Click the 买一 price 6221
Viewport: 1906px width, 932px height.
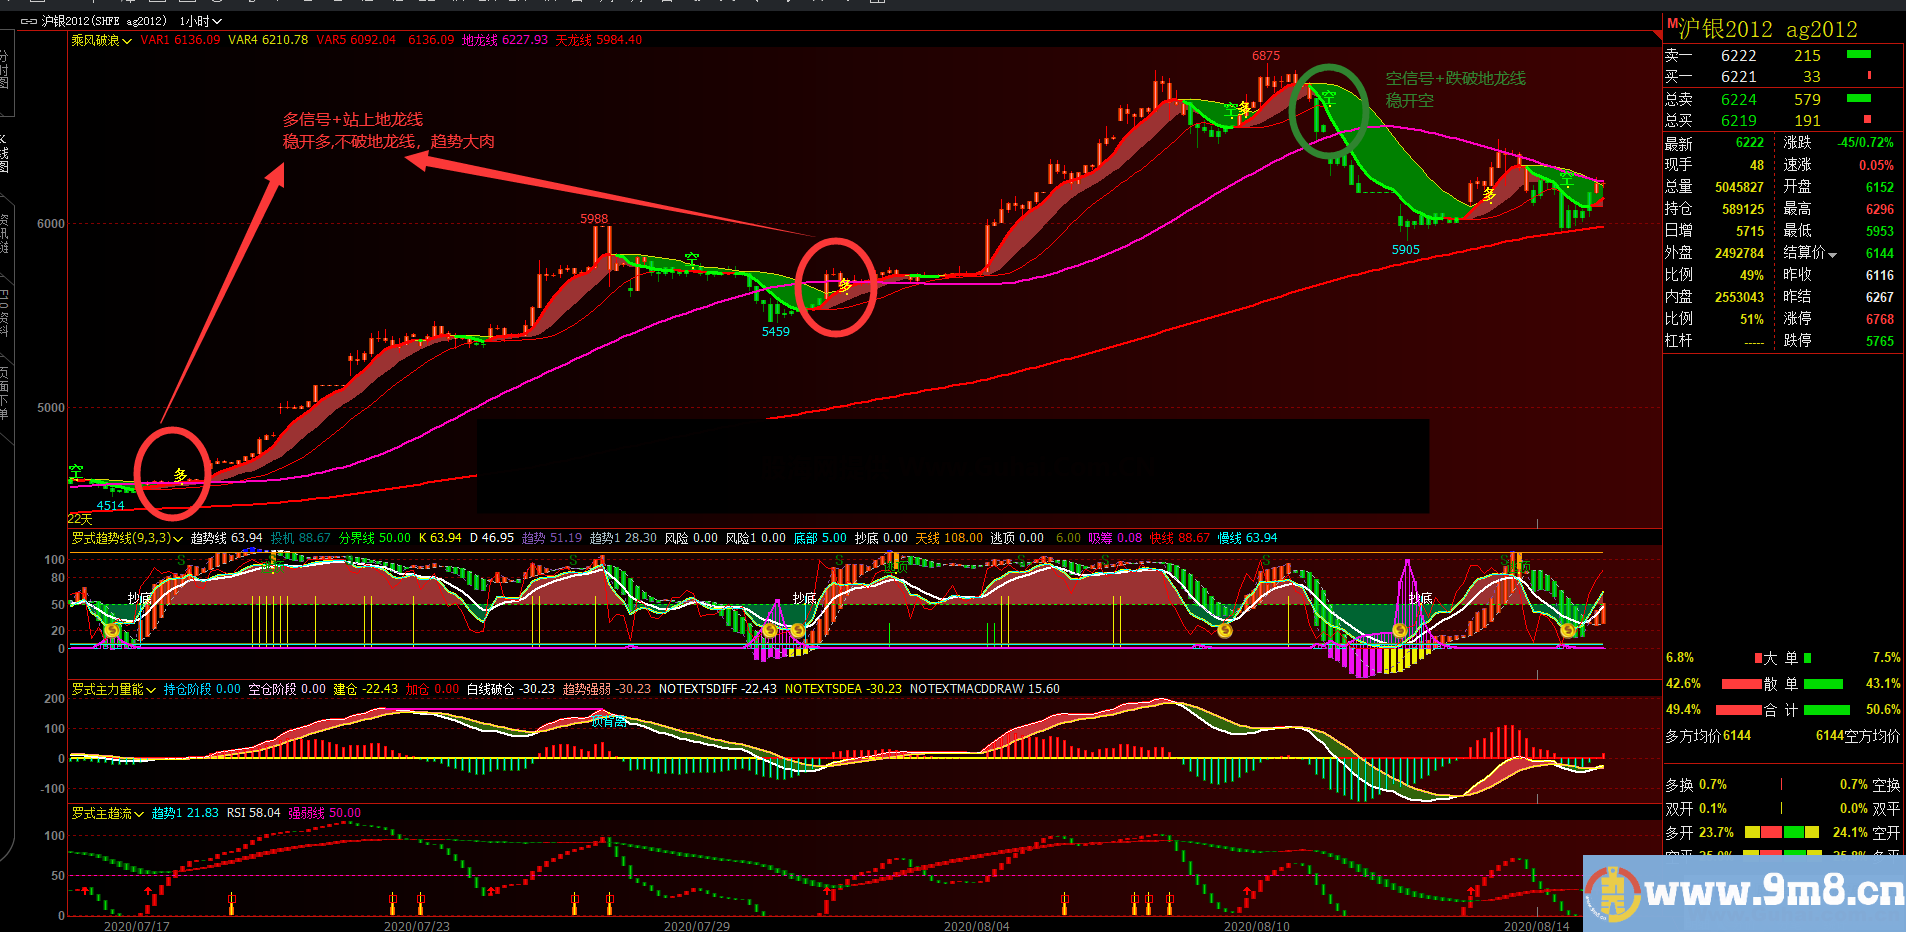pyautogui.click(x=1738, y=77)
